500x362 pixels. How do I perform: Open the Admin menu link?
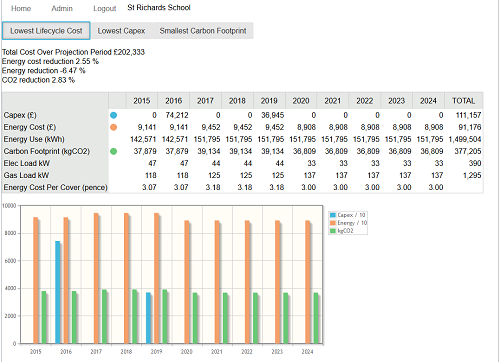62,8
